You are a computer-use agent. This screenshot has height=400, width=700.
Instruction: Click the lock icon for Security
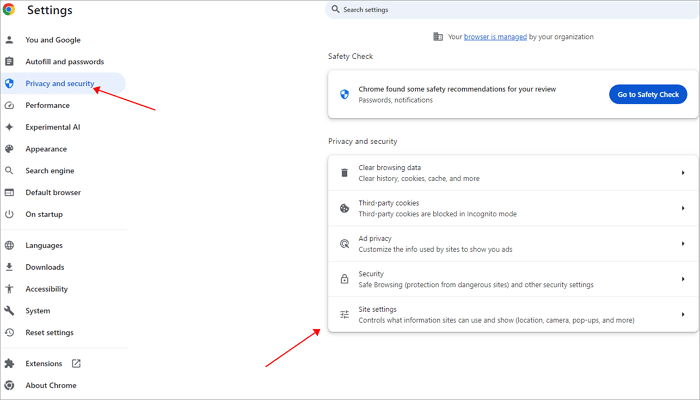pyautogui.click(x=344, y=279)
